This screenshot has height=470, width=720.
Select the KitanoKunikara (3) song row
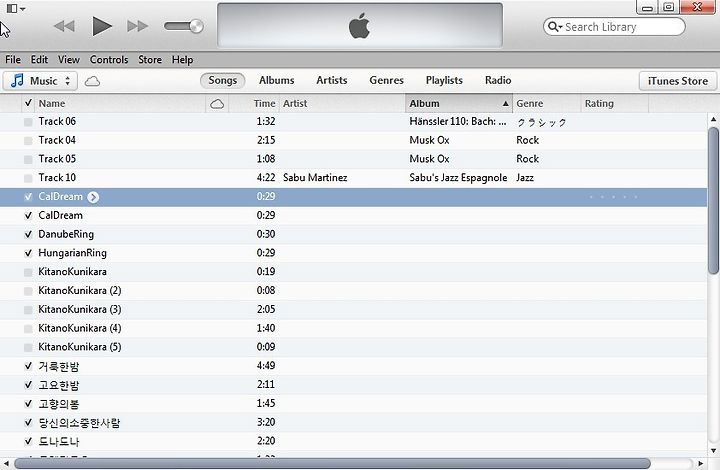[354, 310]
